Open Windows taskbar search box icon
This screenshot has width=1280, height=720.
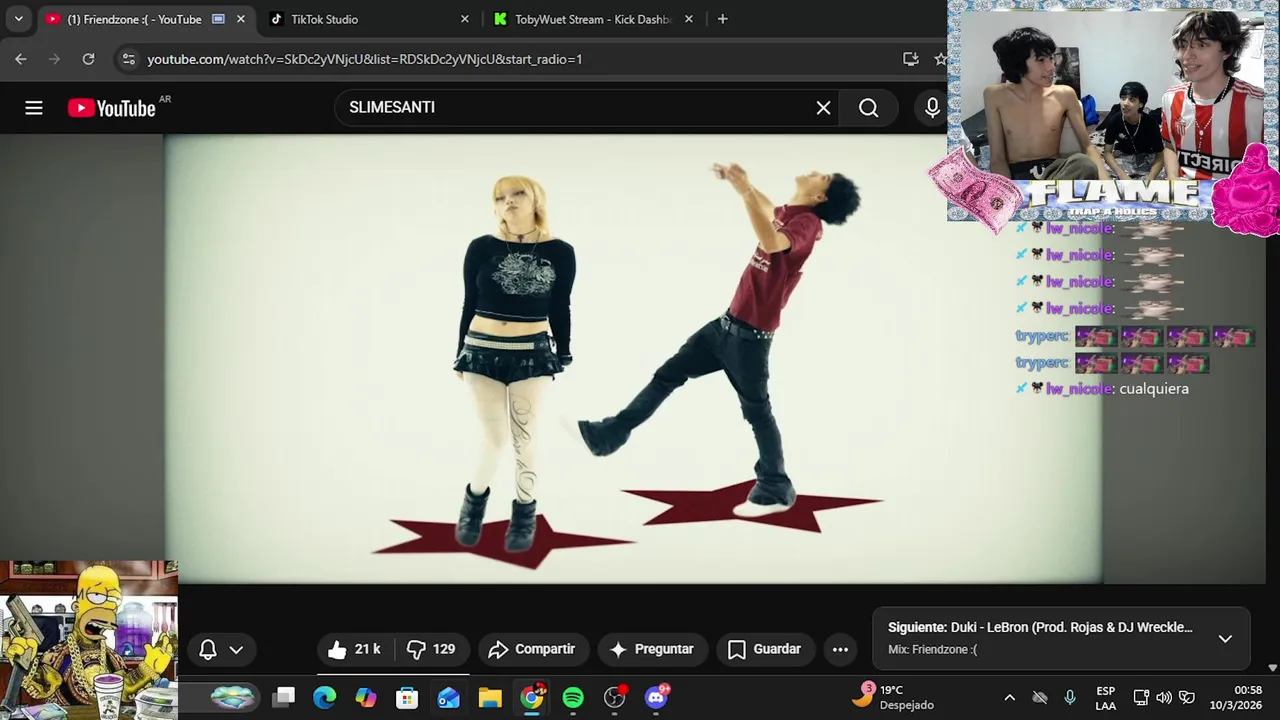232,697
